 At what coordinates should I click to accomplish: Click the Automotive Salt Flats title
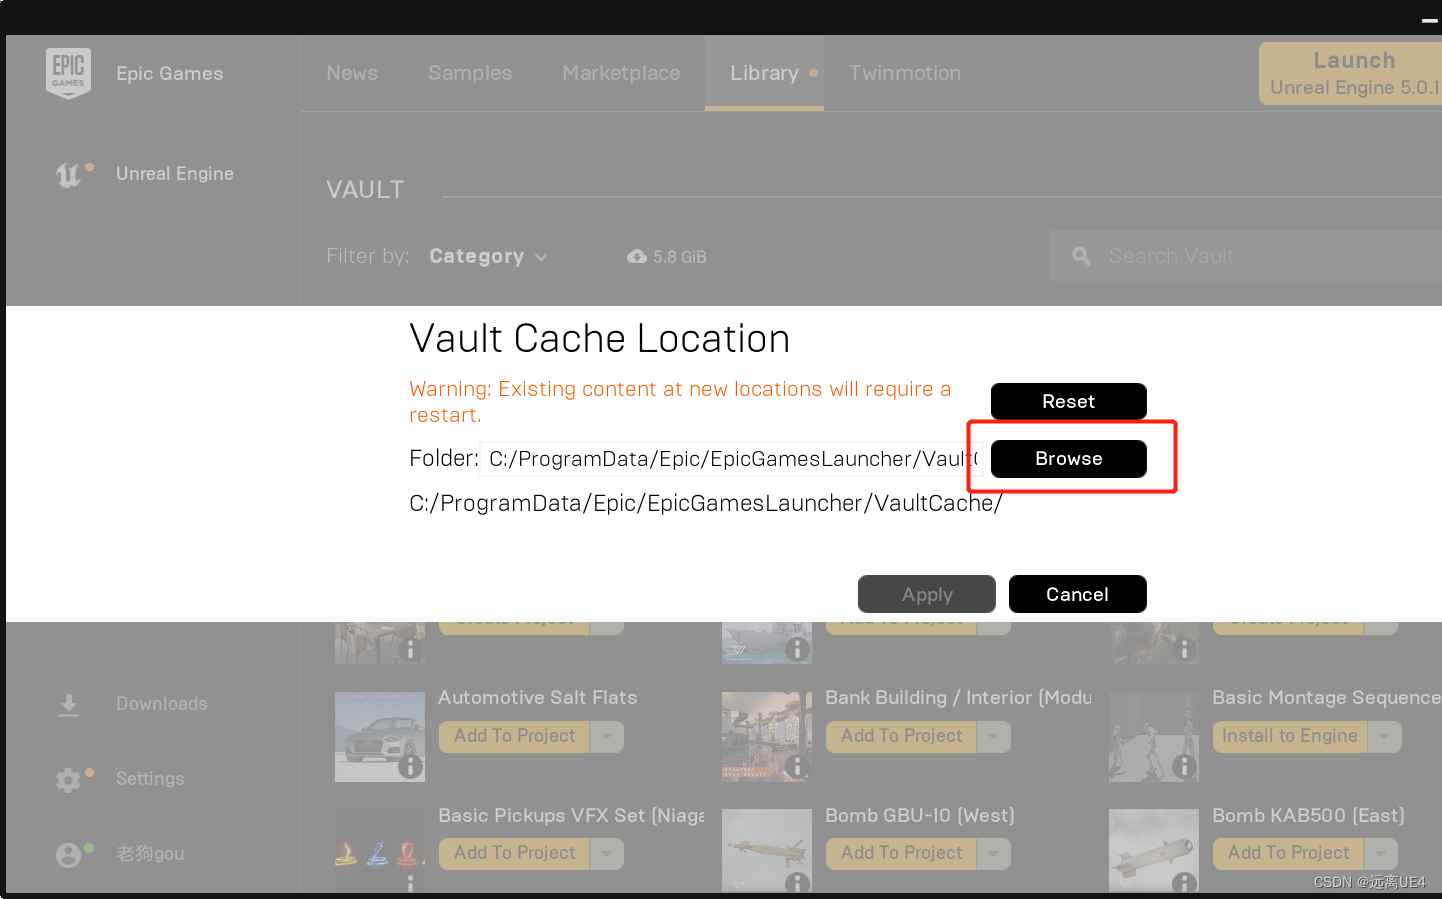(x=538, y=698)
